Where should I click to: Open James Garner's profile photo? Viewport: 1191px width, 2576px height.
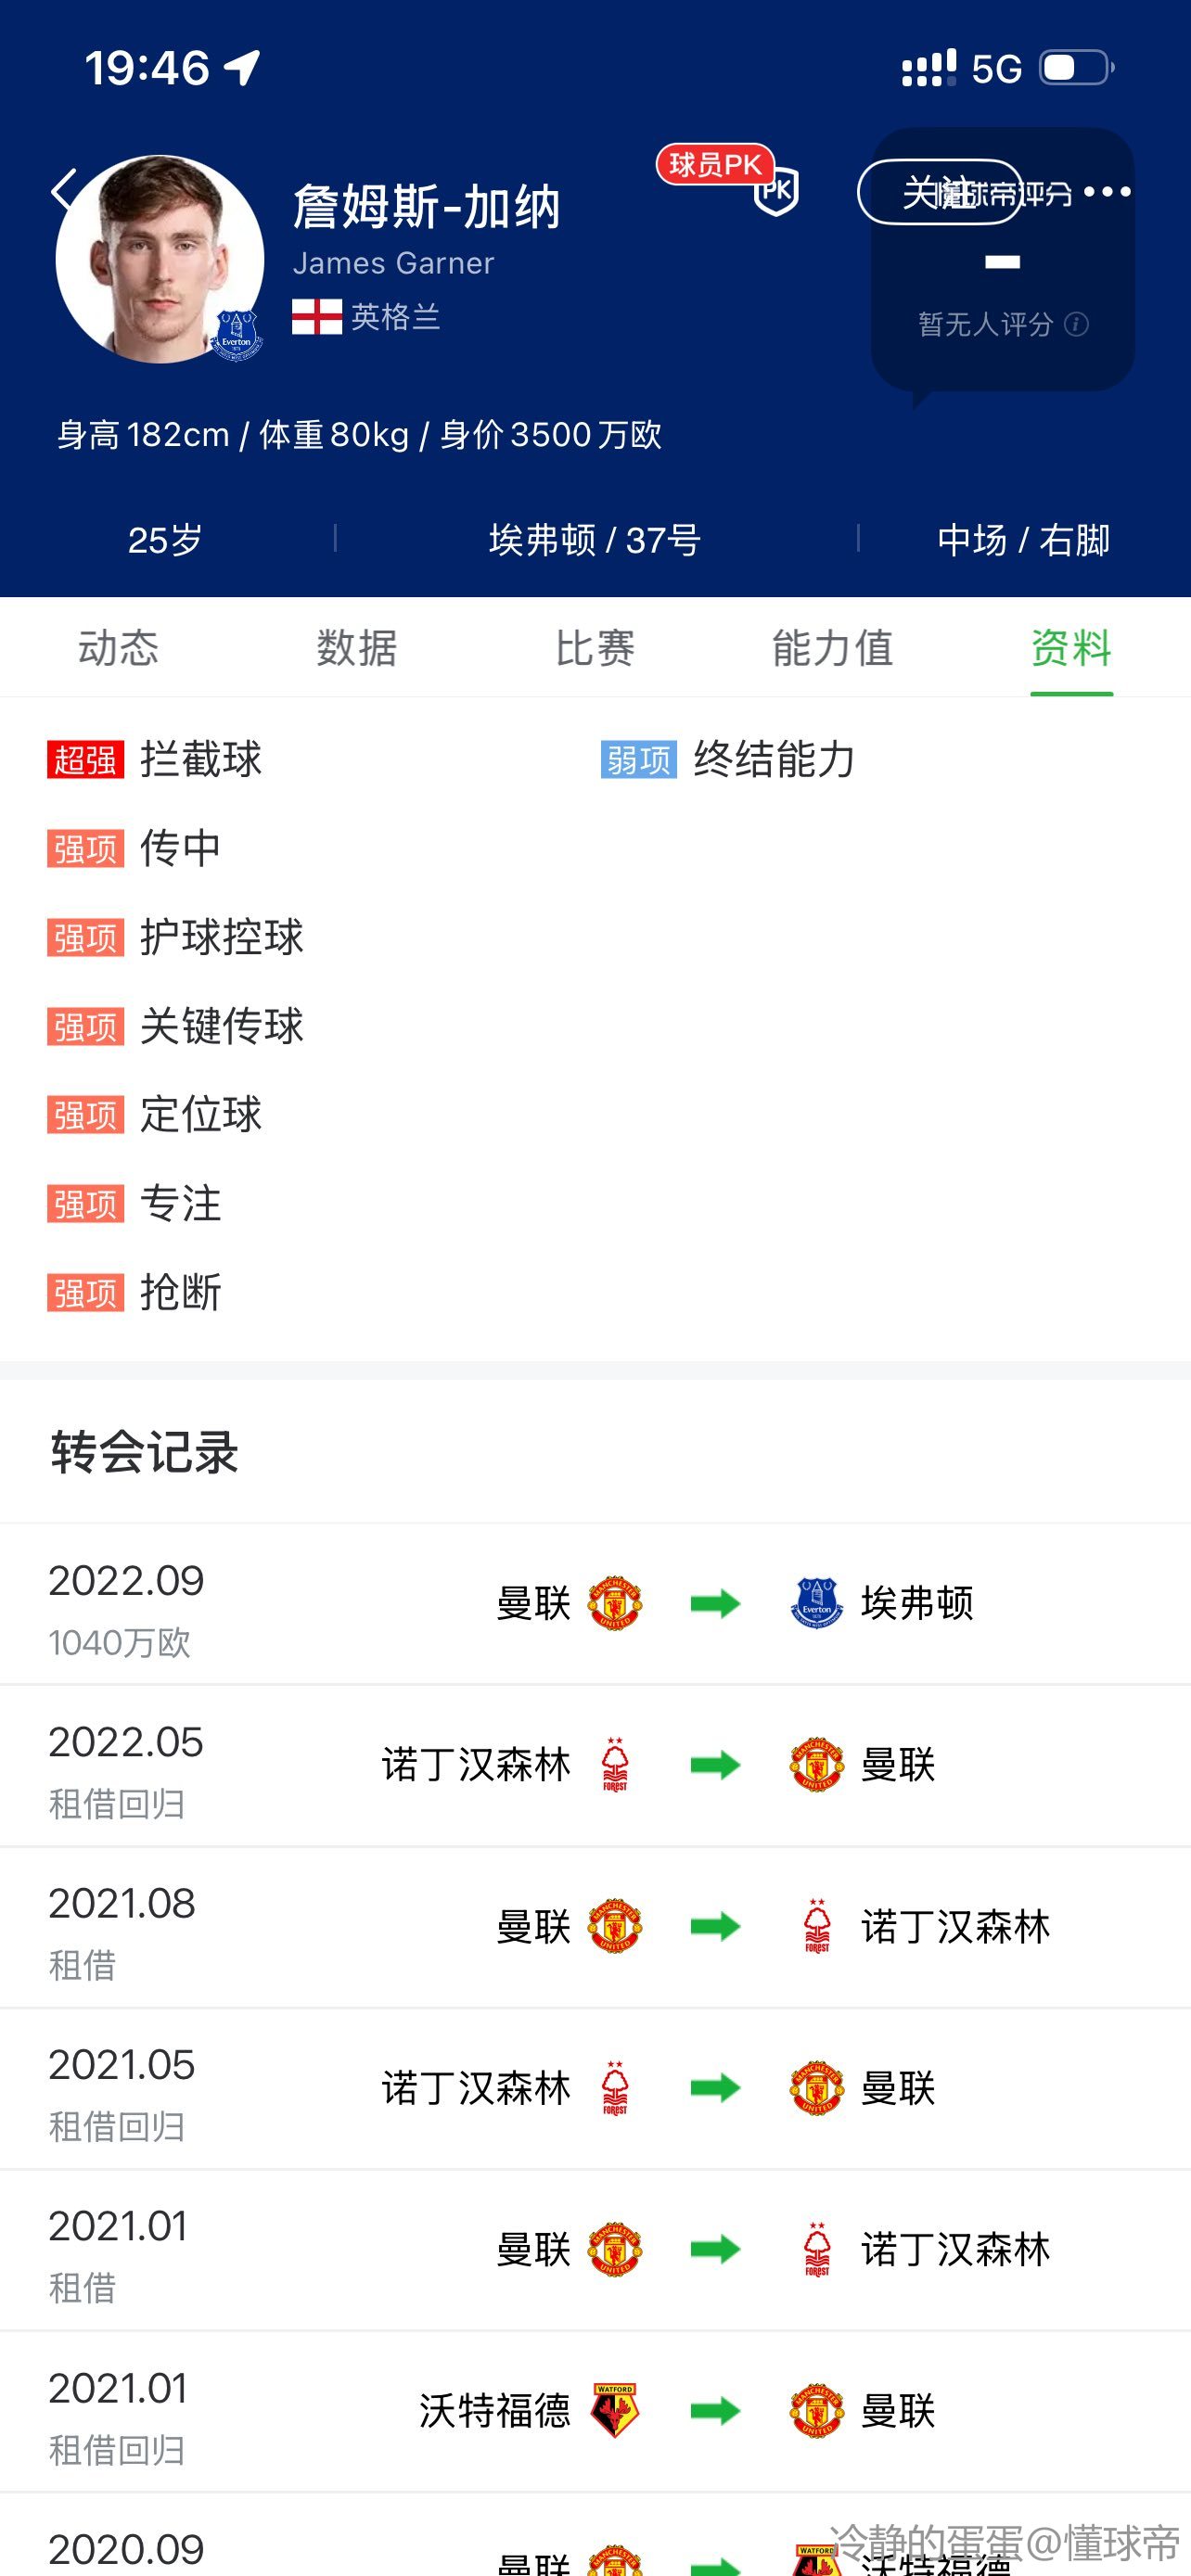160,258
